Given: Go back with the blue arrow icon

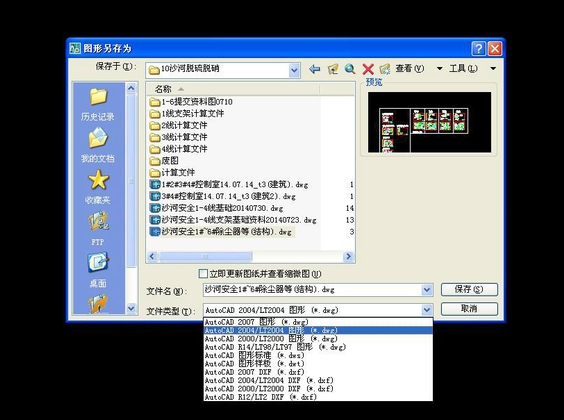Looking at the screenshot, I should click(314, 69).
